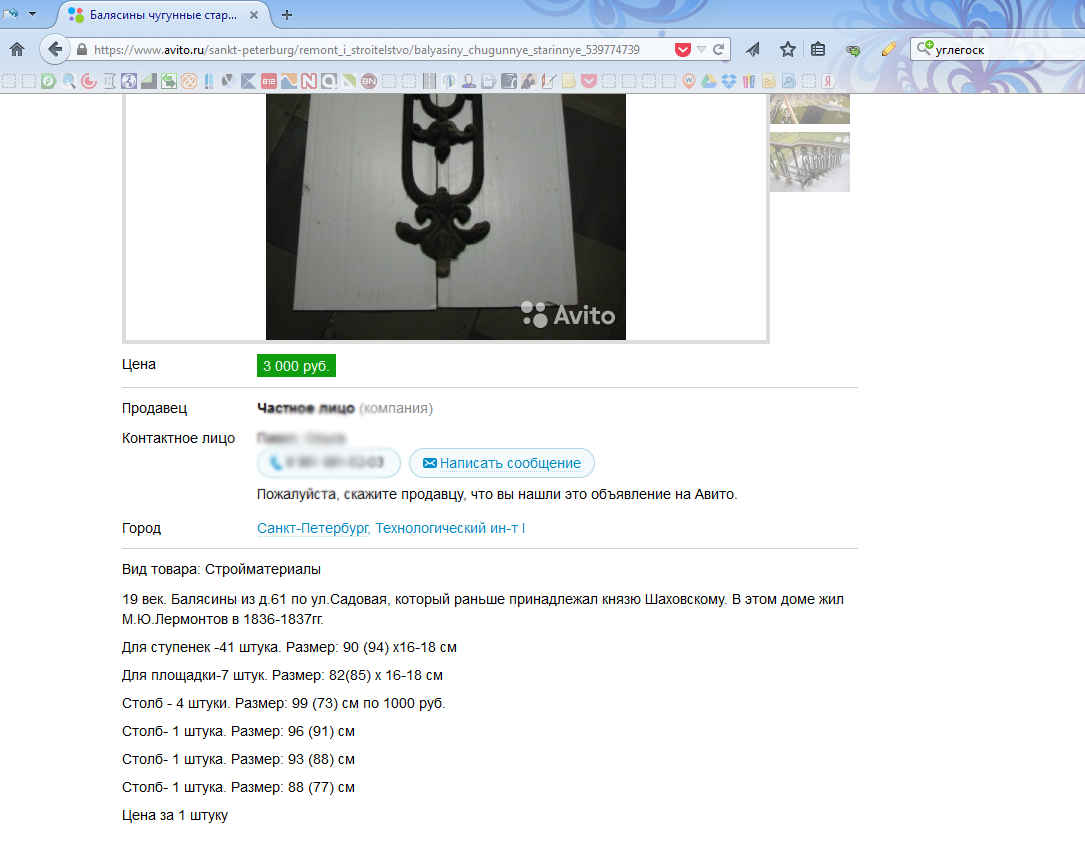Select the railing staircase thumbnail
Screen dimensions: 1085x845
810,162
